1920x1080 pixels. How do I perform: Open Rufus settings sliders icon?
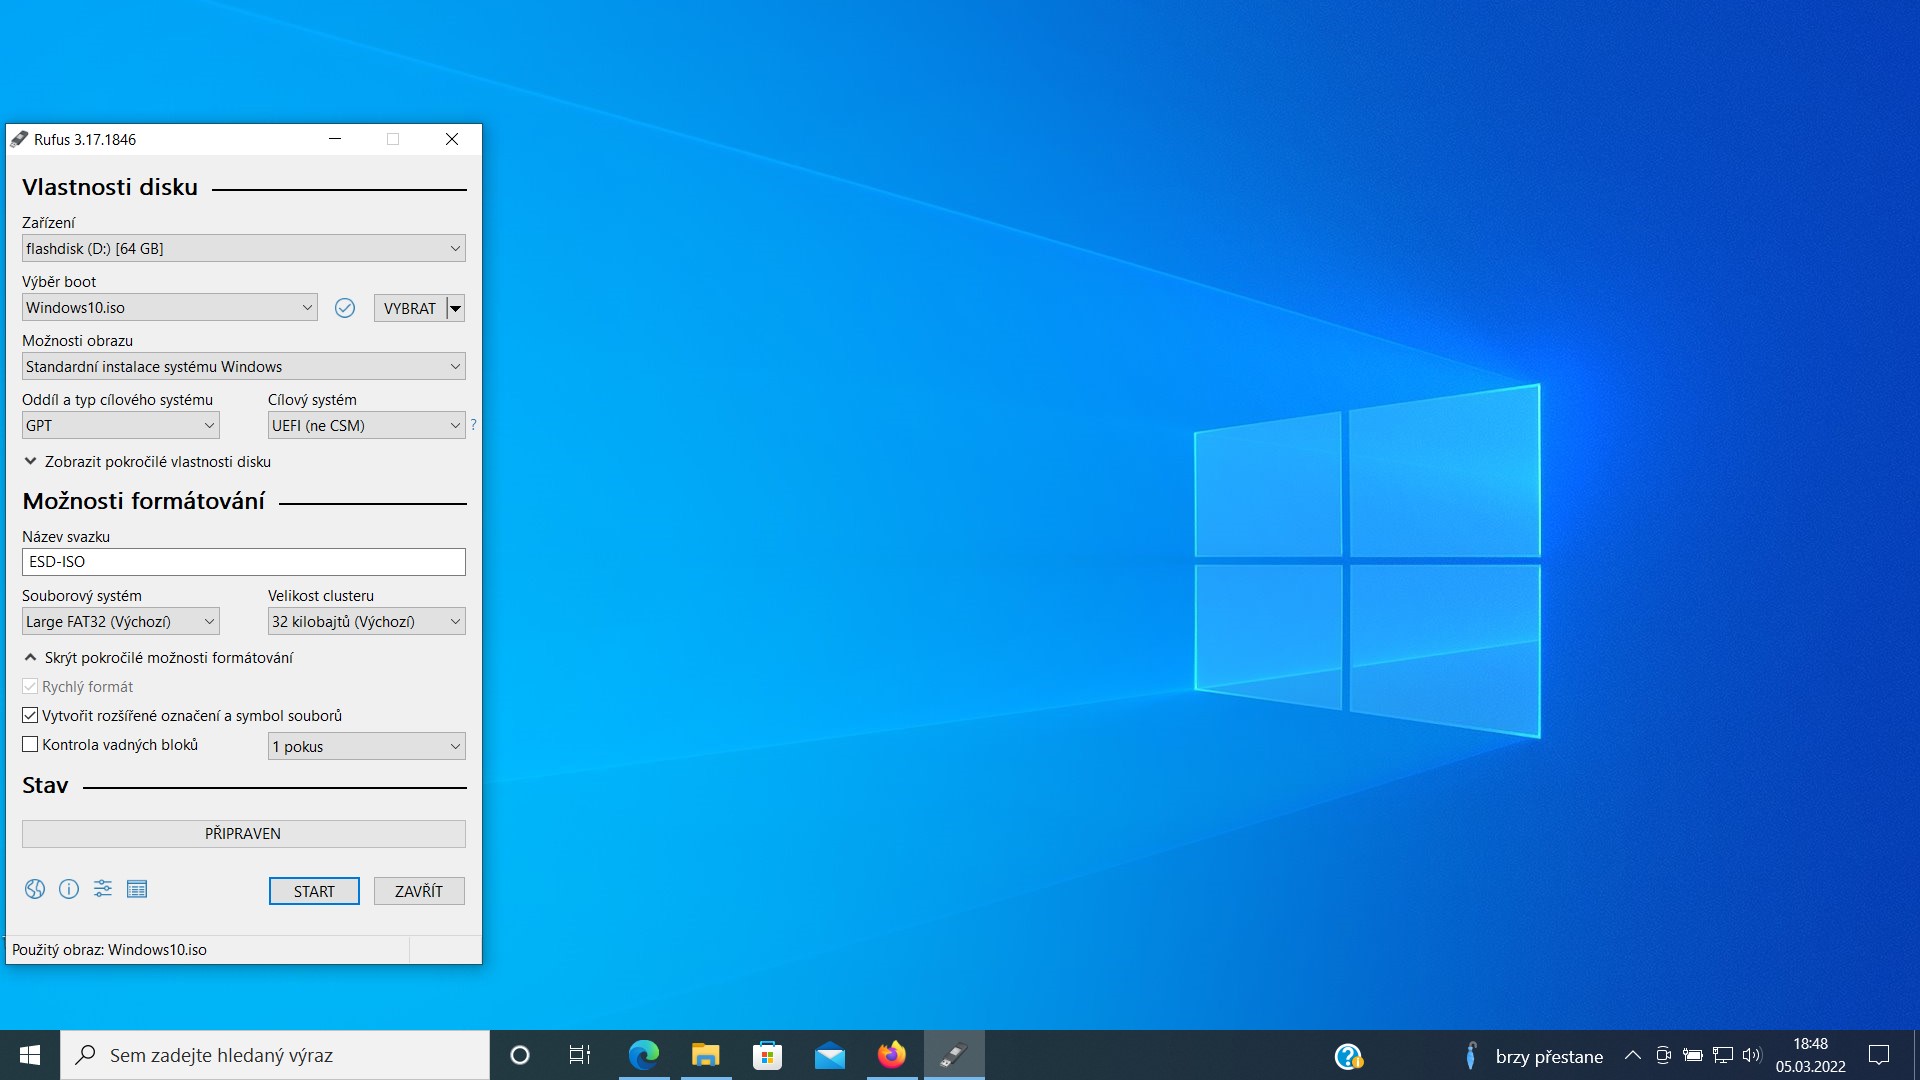pyautogui.click(x=103, y=889)
